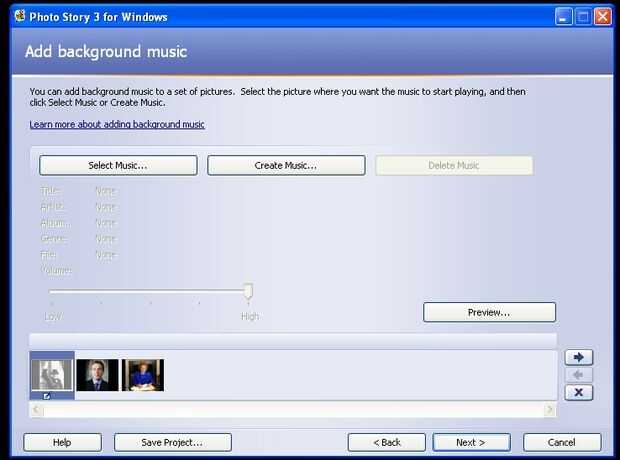Close the Photo Story window
Viewport: 620px width, 460px height.
click(x=603, y=17)
